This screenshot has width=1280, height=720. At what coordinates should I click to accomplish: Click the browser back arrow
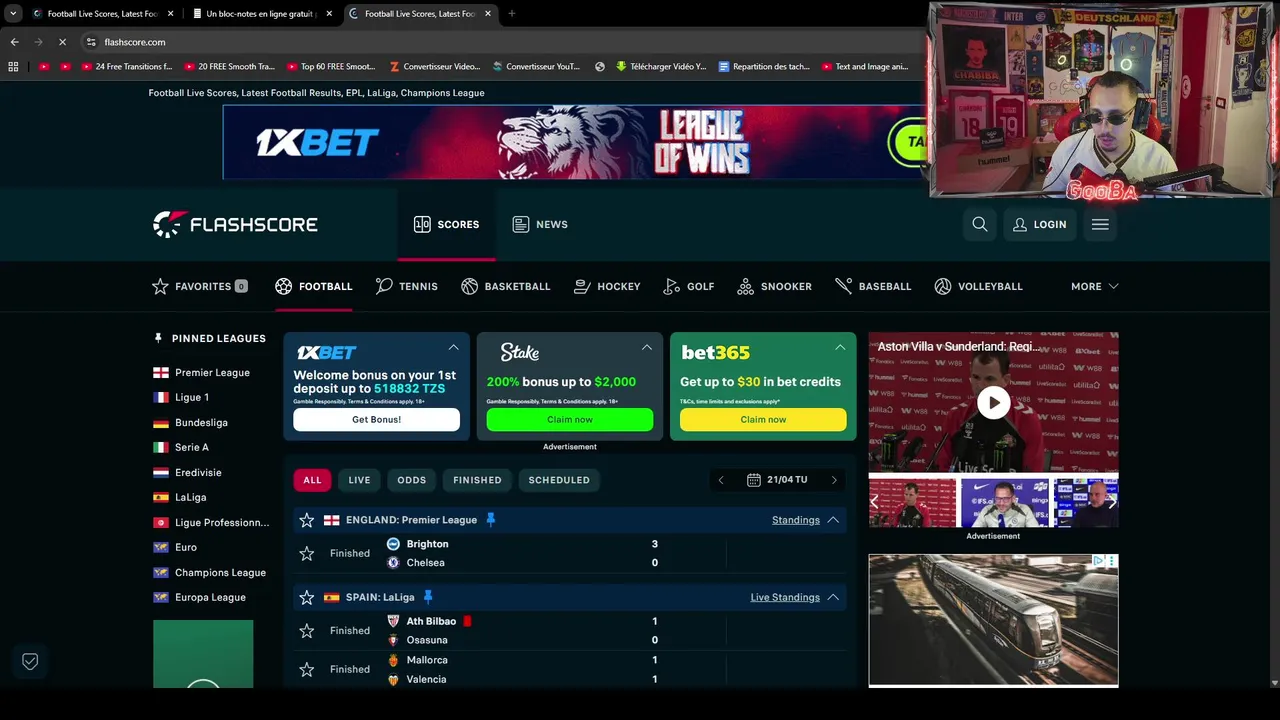pyautogui.click(x=14, y=42)
